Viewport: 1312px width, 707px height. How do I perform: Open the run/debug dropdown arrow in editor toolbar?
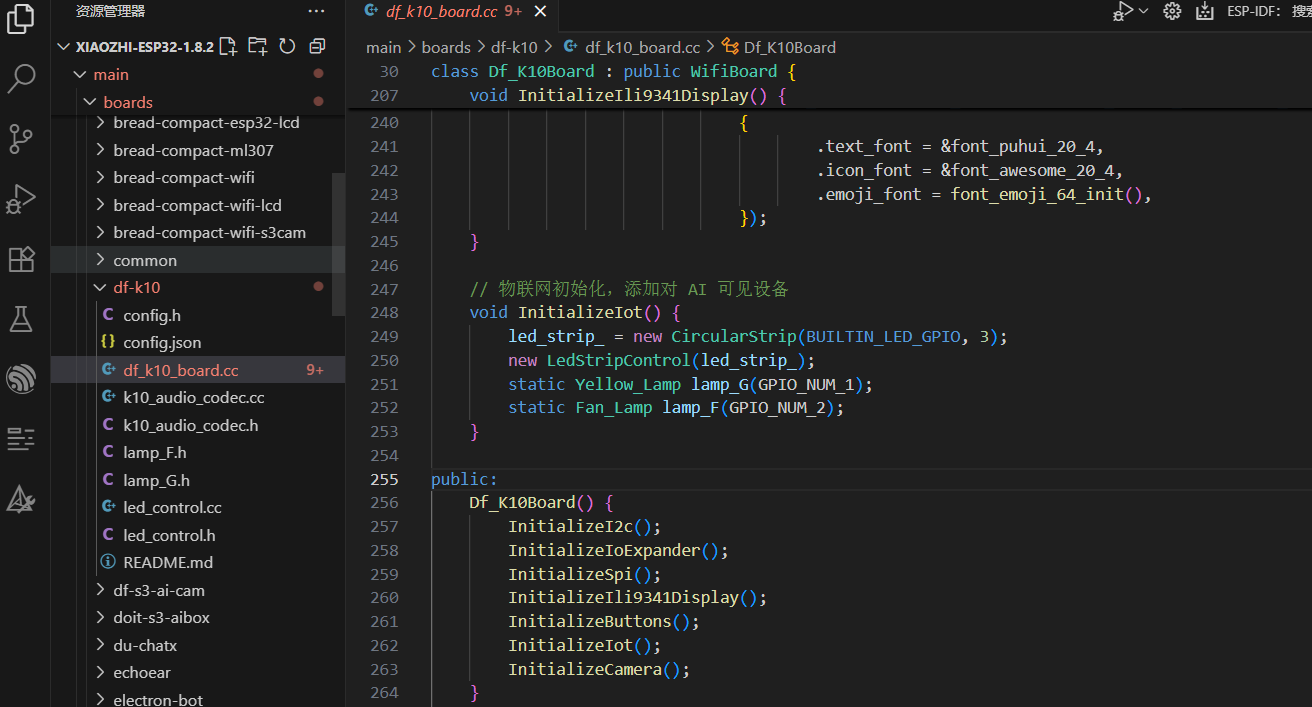point(1144,12)
